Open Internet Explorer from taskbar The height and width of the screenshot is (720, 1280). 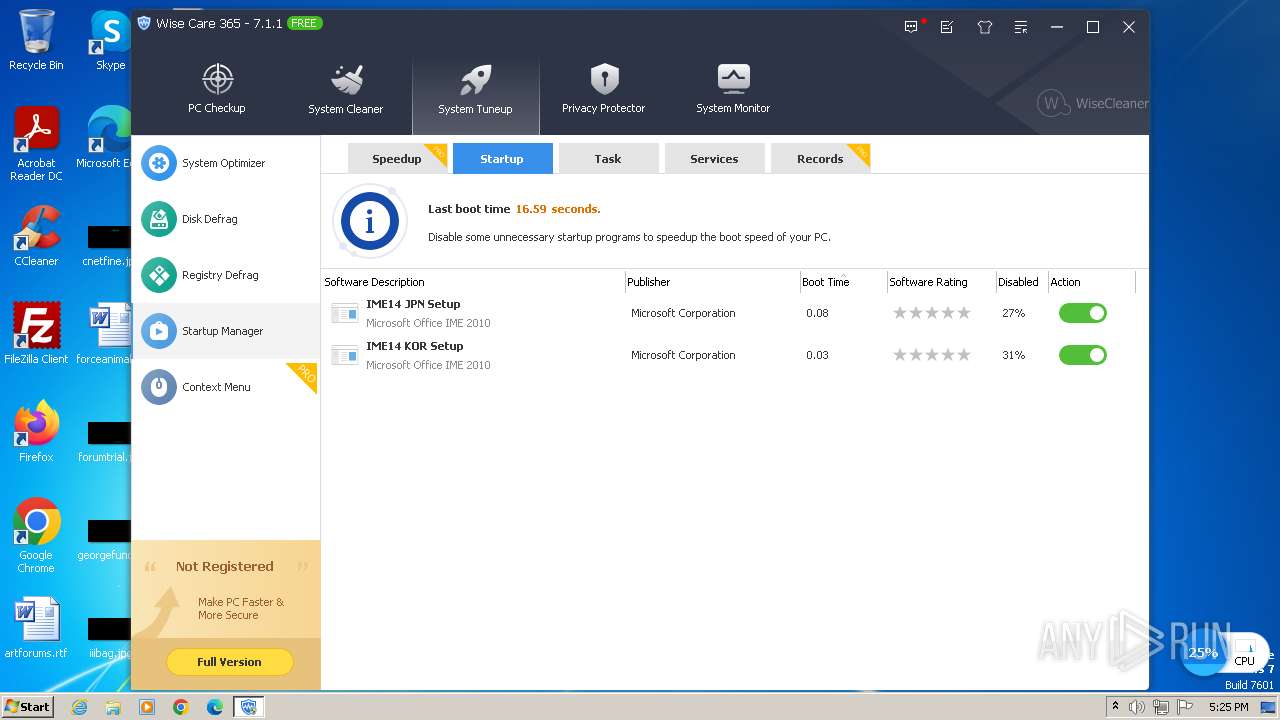[79, 707]
